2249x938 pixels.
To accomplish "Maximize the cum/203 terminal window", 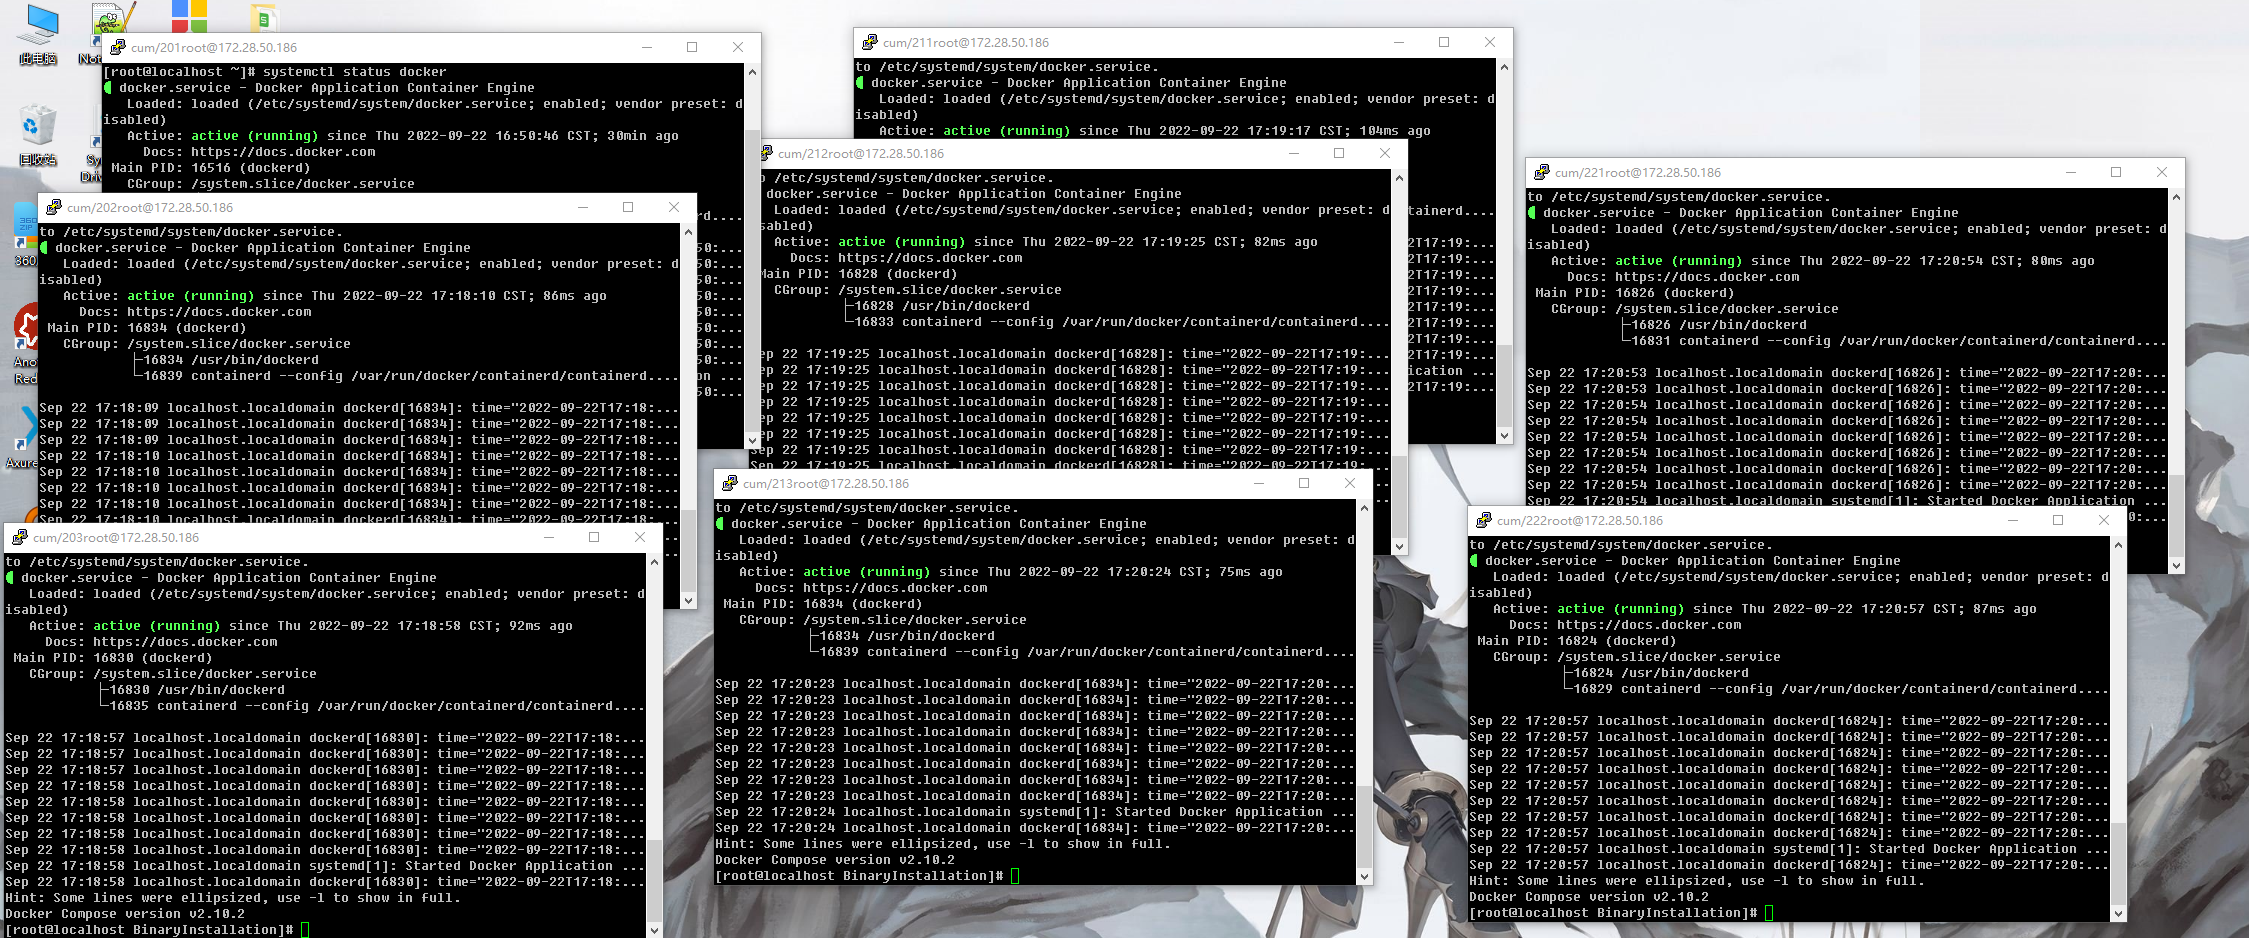I will pos(594,537).
